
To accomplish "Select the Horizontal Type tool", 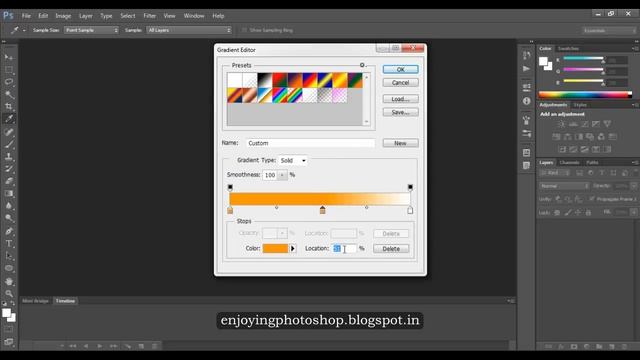I will tap(9, 244).
